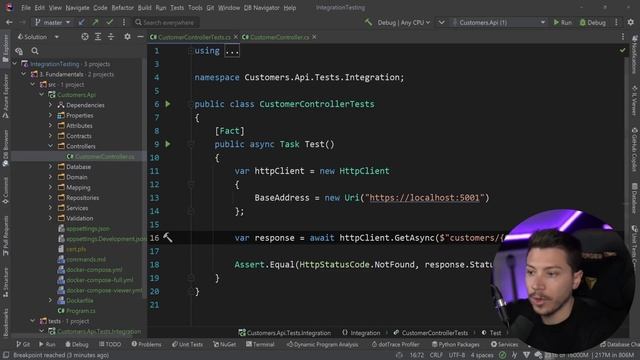640x360 pixels.
Task: Open the Python Packages tool window
Action: (456, 344)
